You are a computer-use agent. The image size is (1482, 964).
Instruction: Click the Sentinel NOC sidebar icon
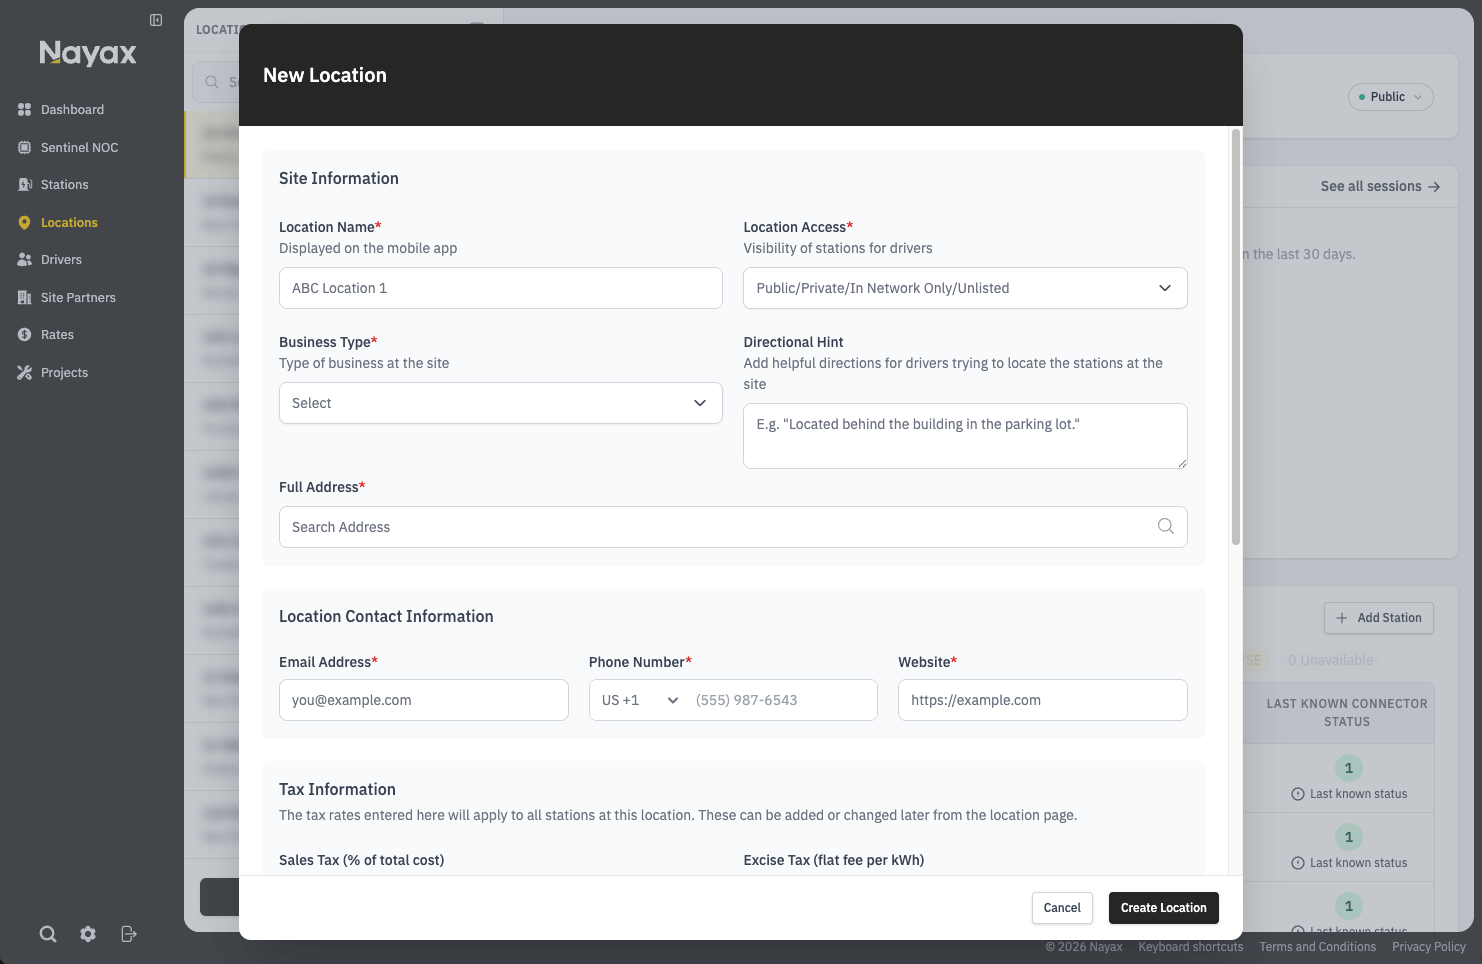[x=25, y=148]
